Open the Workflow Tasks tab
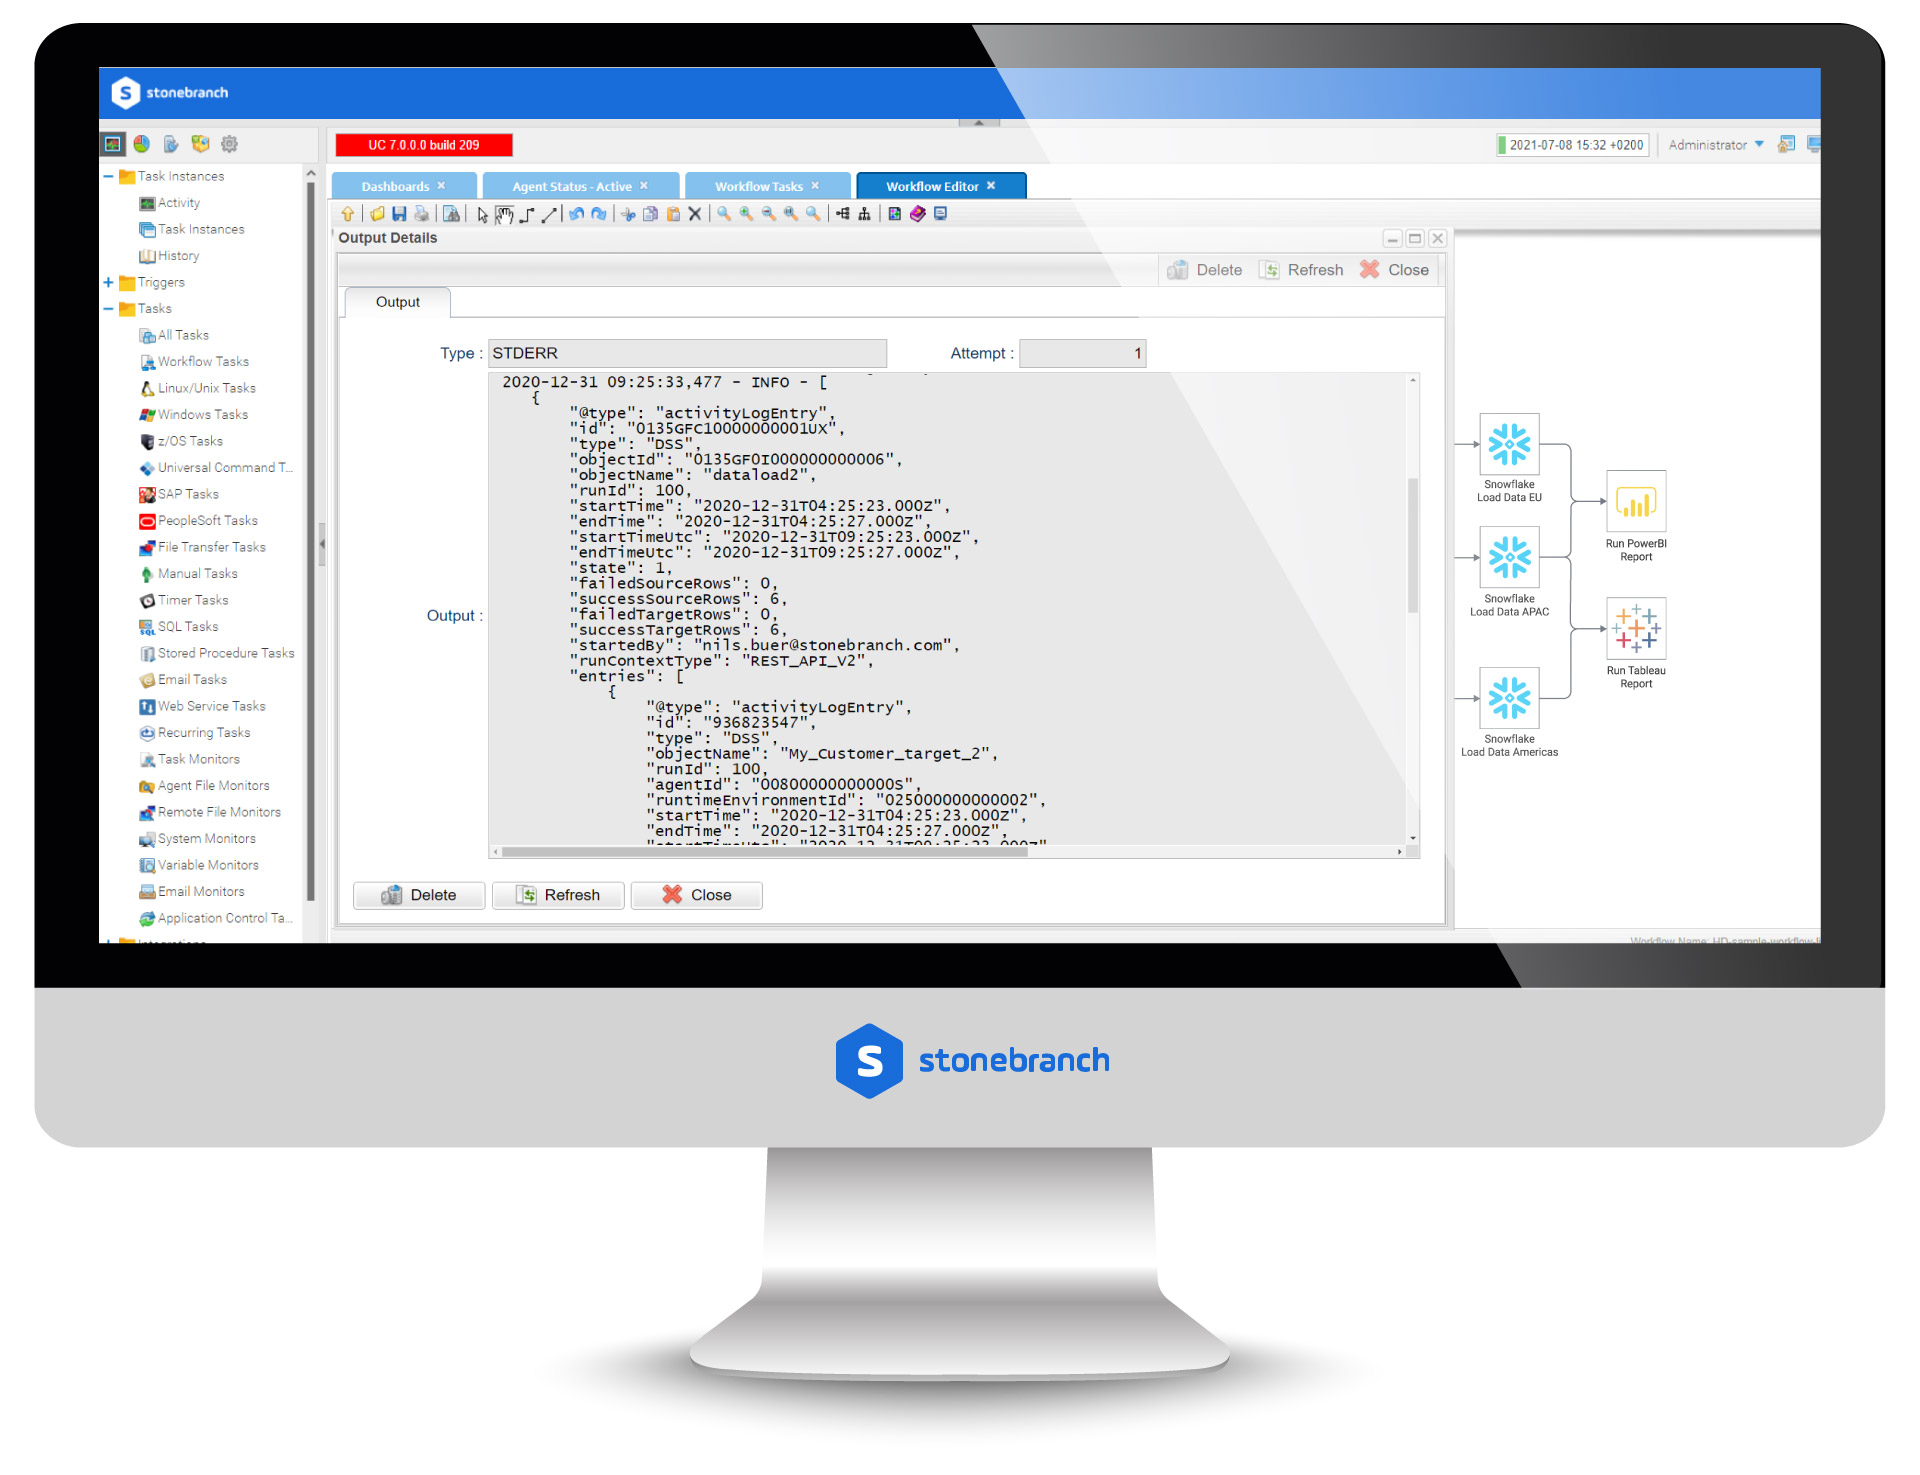Screen dimensions: 1920x1475 click(x=759, y=186)
